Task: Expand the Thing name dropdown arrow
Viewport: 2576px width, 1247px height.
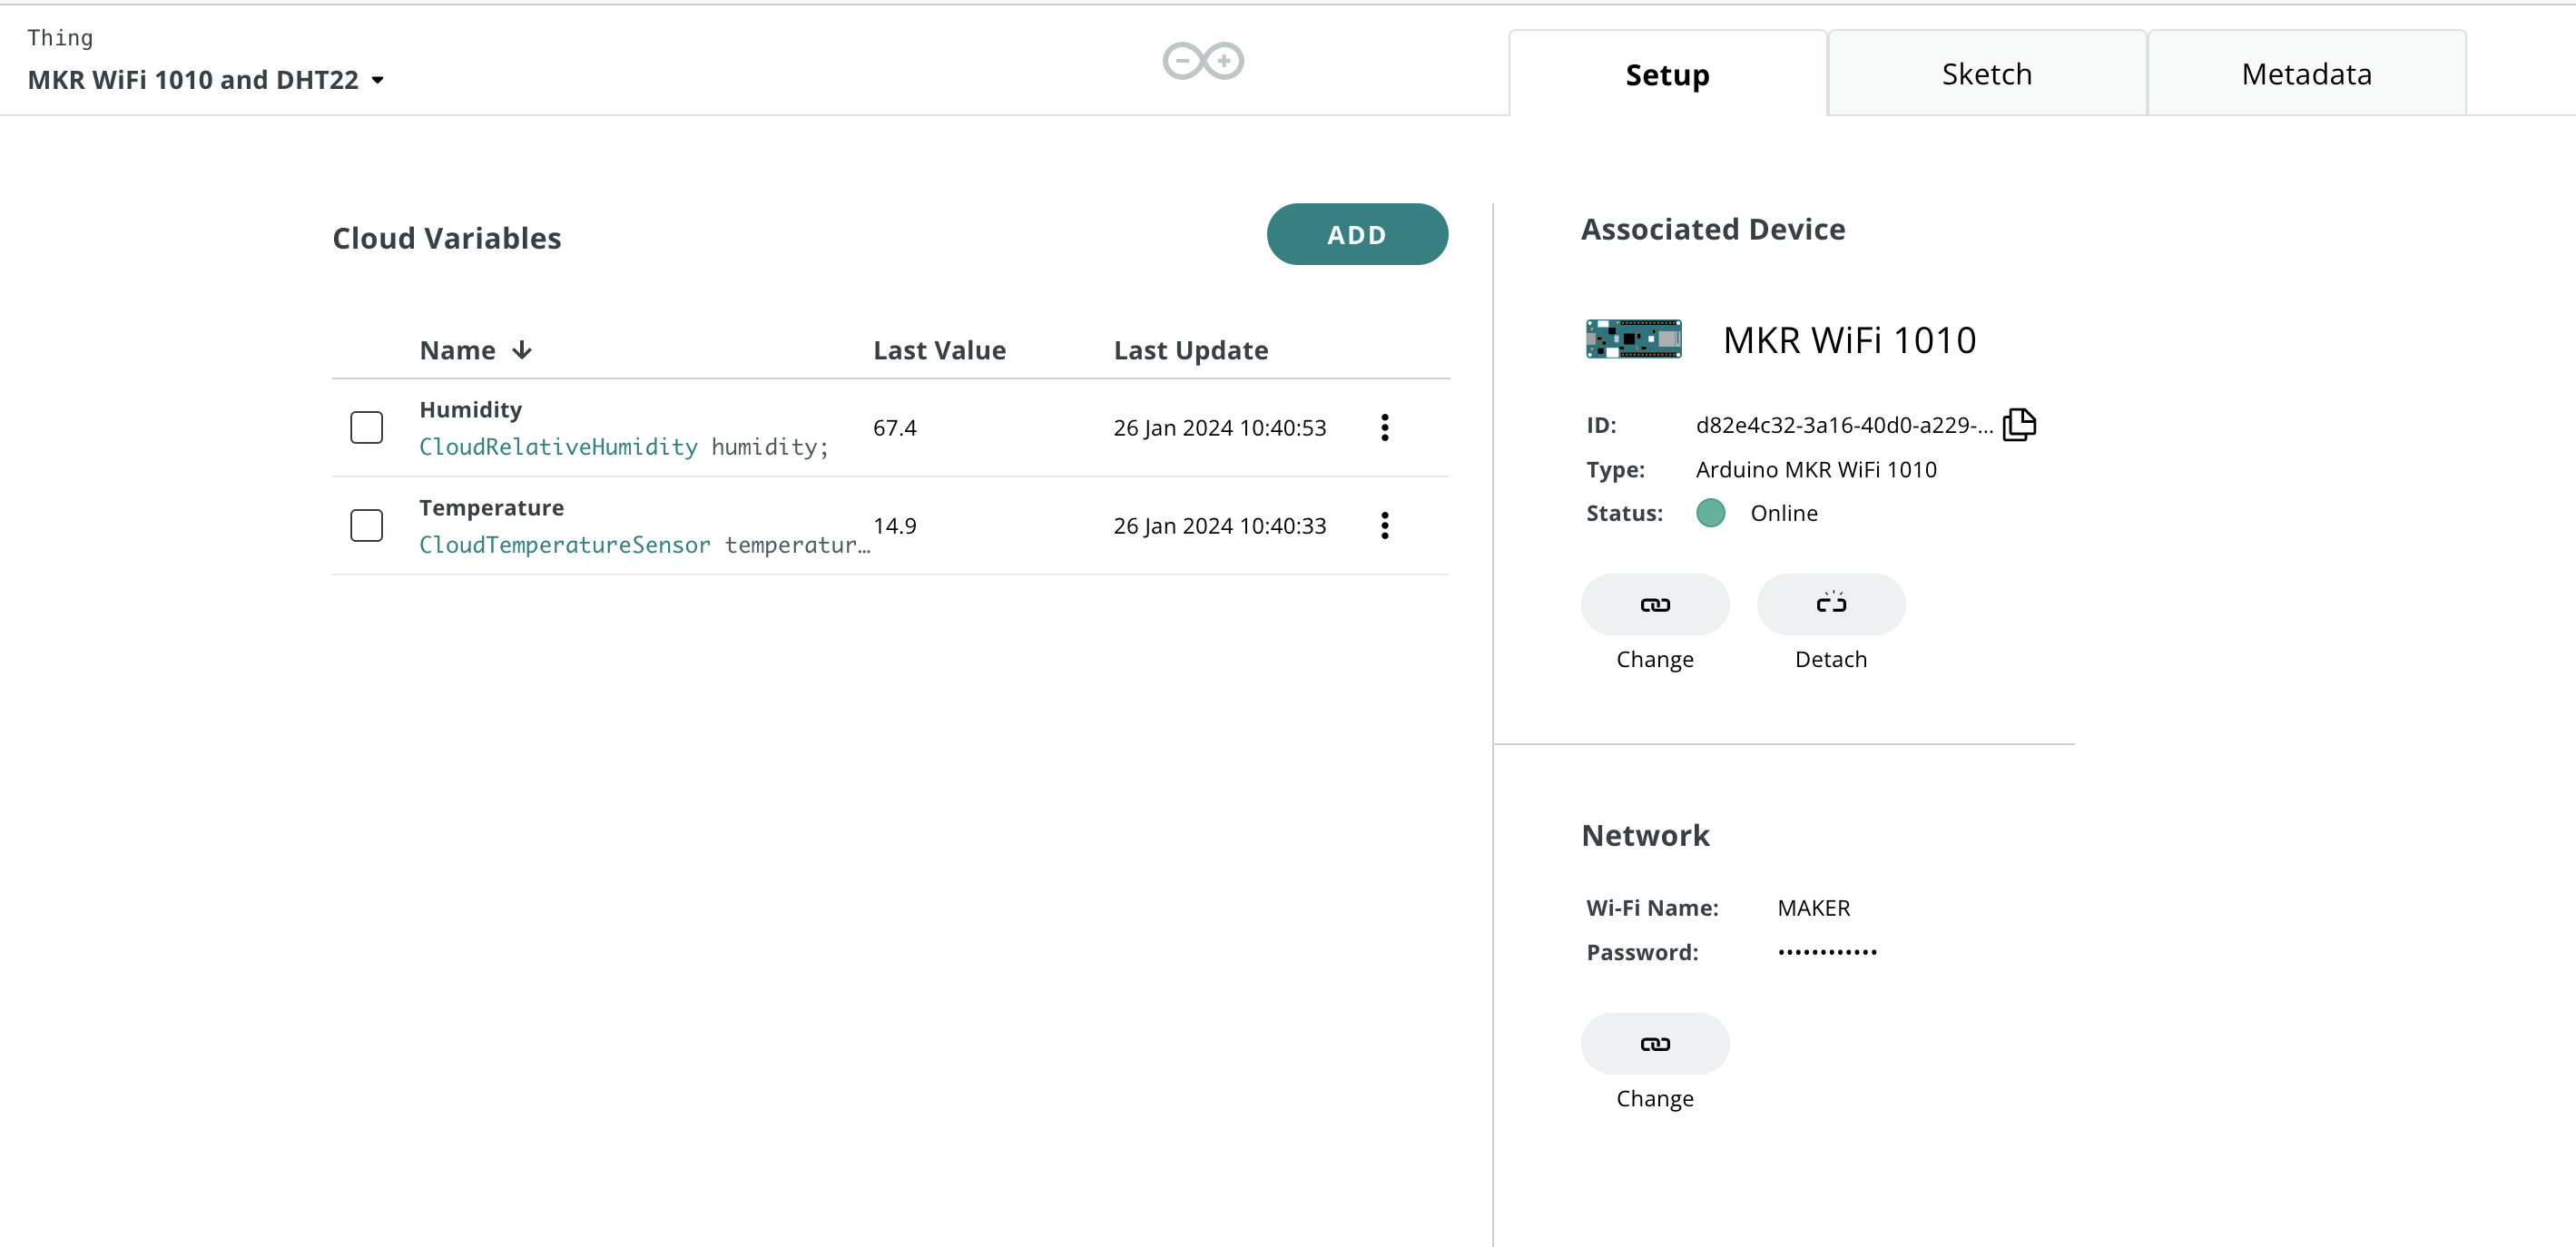Action: coord(378,80)
